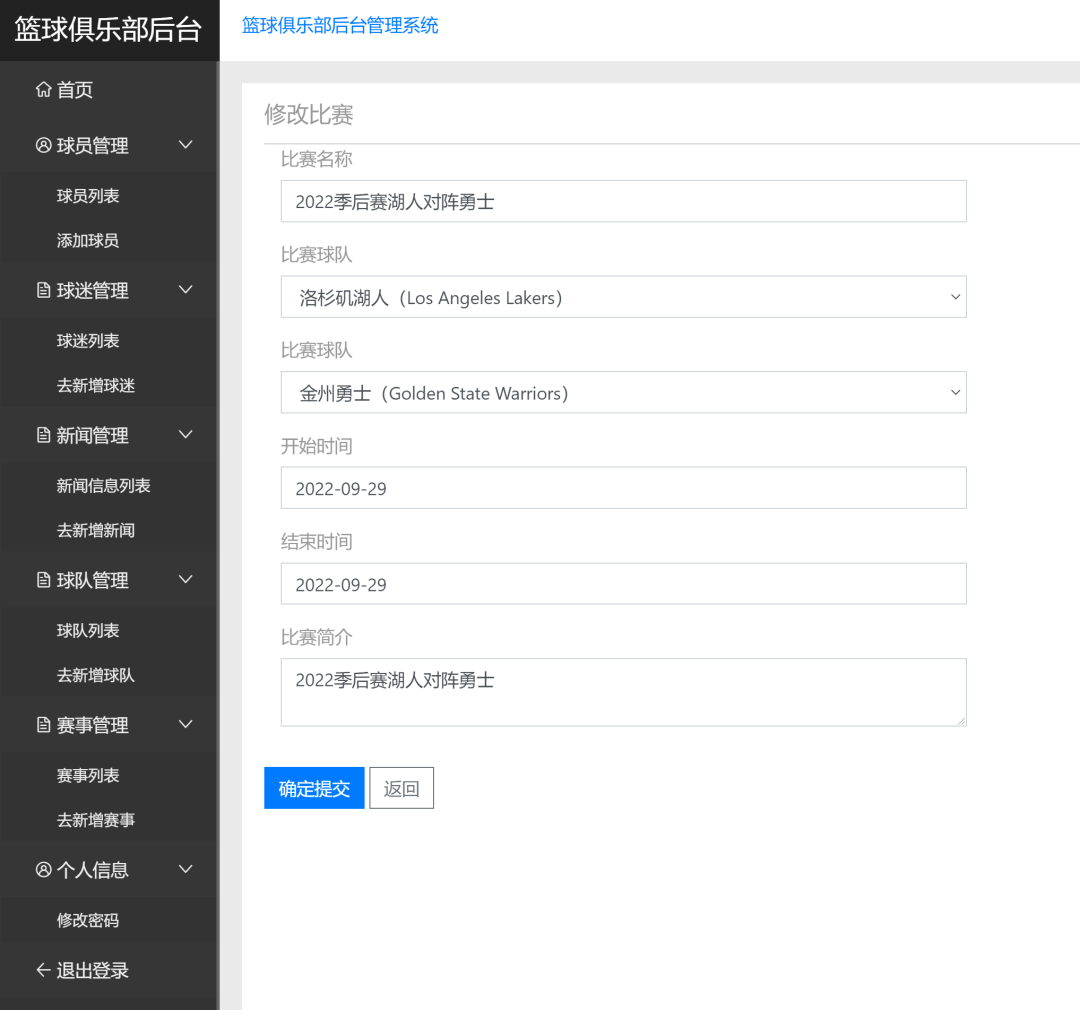Screen dimensions: 1080x1010
Task: Collapse the 新闻管理 menu chevron
Action: click(185, 434)
